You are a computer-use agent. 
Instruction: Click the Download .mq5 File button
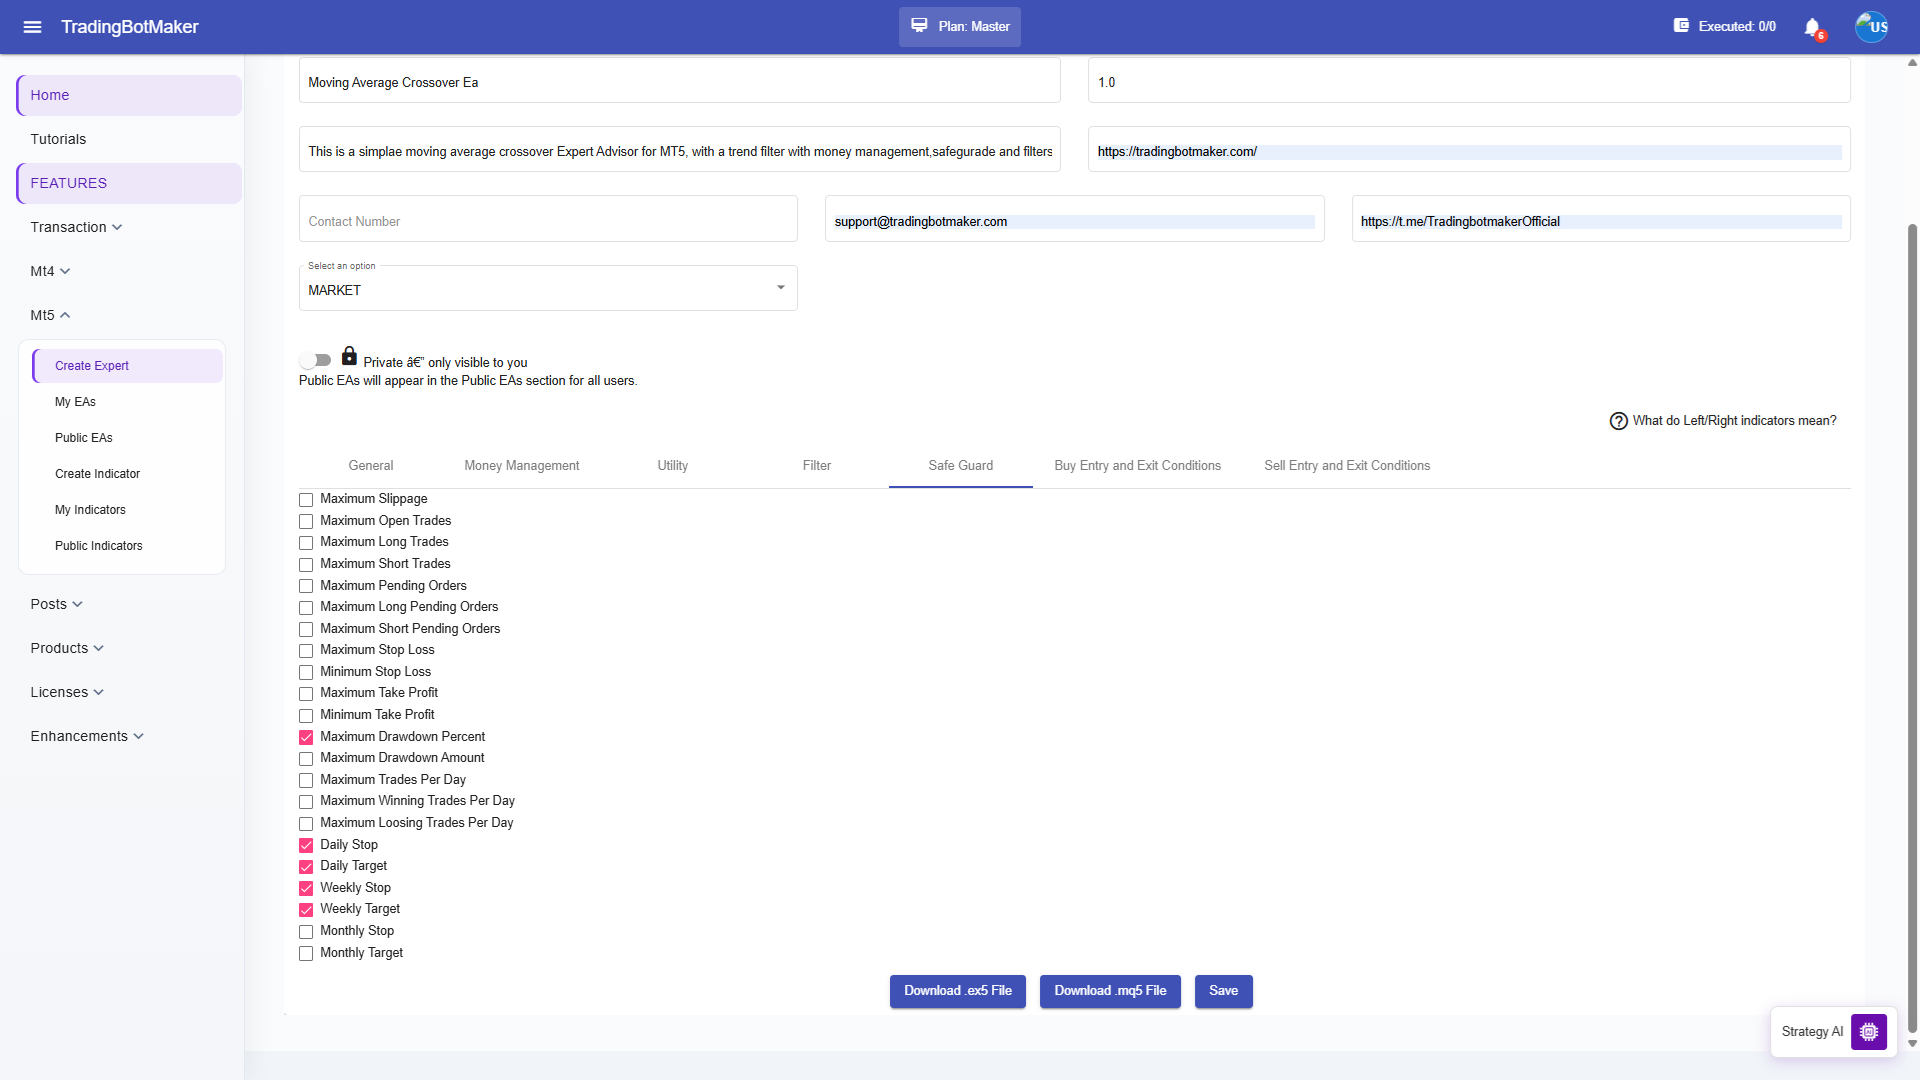pyautogui.click(x=1110, y=991)
